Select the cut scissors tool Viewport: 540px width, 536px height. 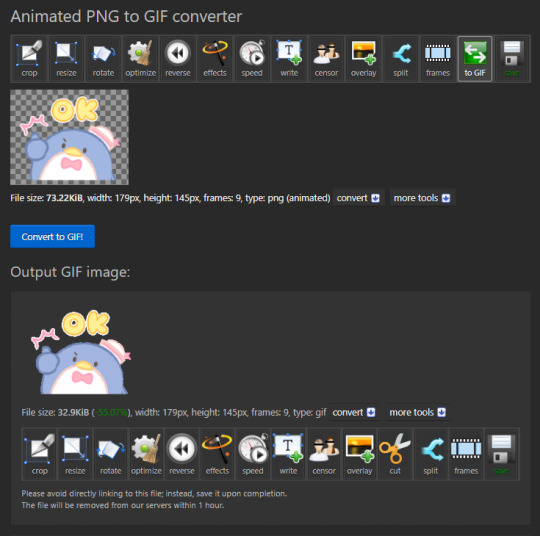click(395, 454)
